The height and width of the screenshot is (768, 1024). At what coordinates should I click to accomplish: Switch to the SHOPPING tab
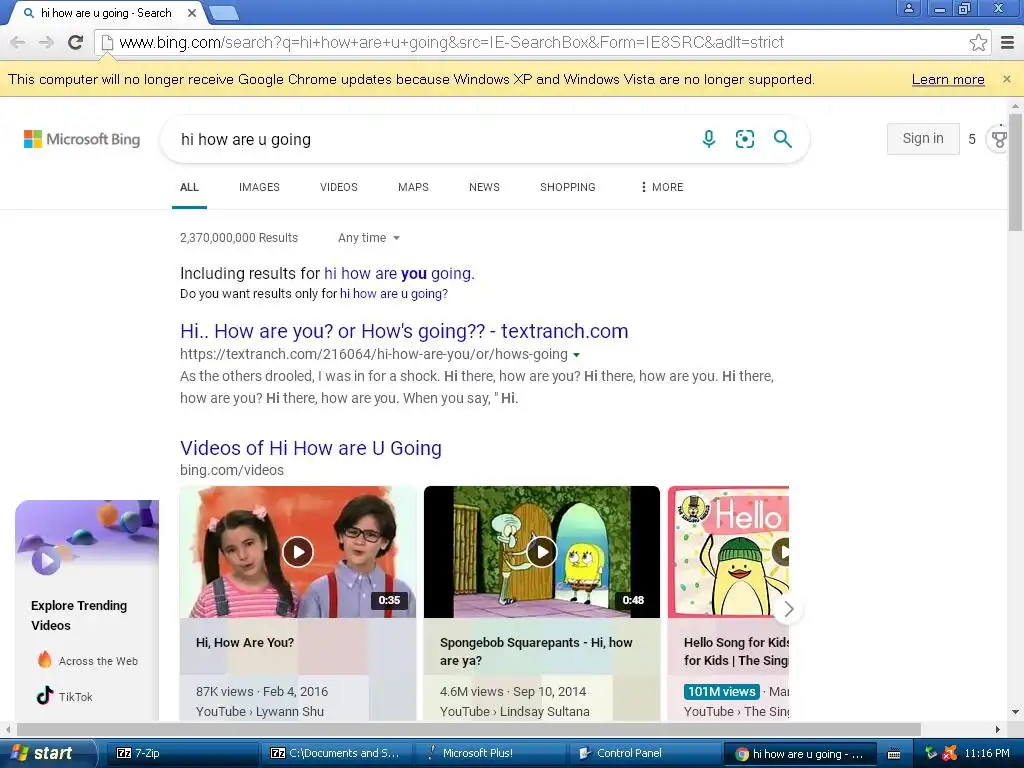tap(568, 187)
